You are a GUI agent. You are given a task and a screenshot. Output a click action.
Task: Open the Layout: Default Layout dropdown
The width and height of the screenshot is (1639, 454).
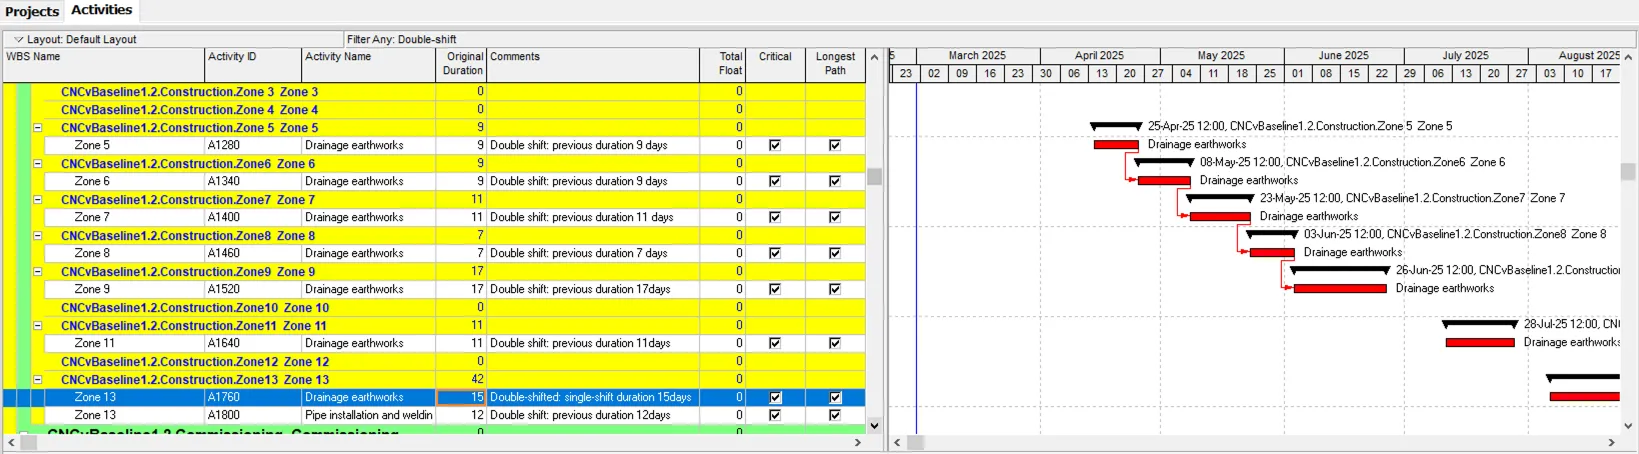tap(19, 39)
